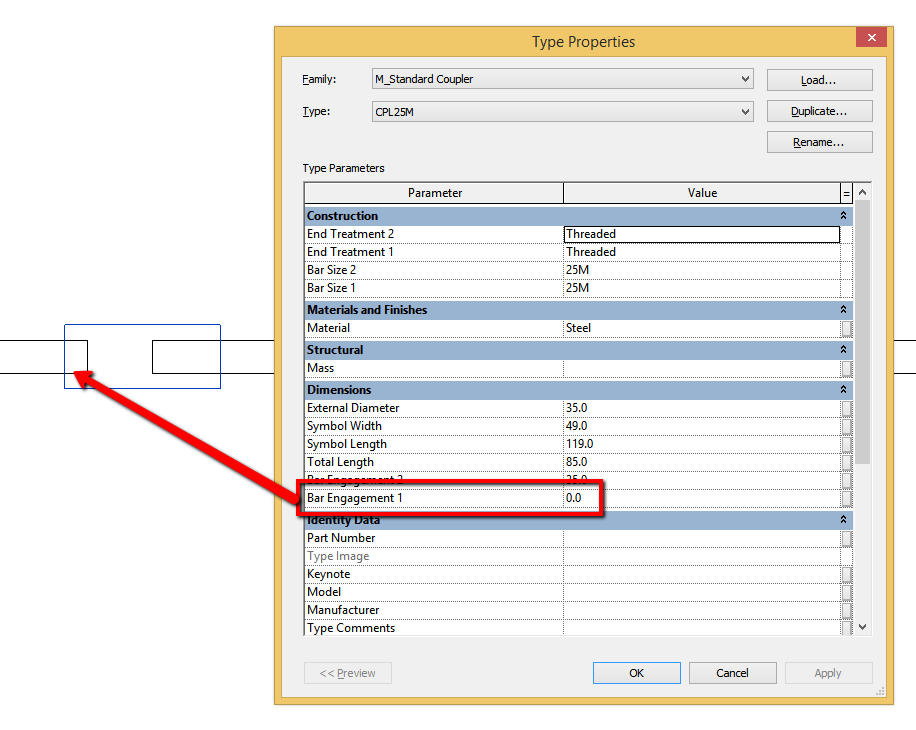Click the global parameter button beside Symbol Width
Image resolution: width=916 pixels, height=730 pixels.
click(x=846, y=425)
